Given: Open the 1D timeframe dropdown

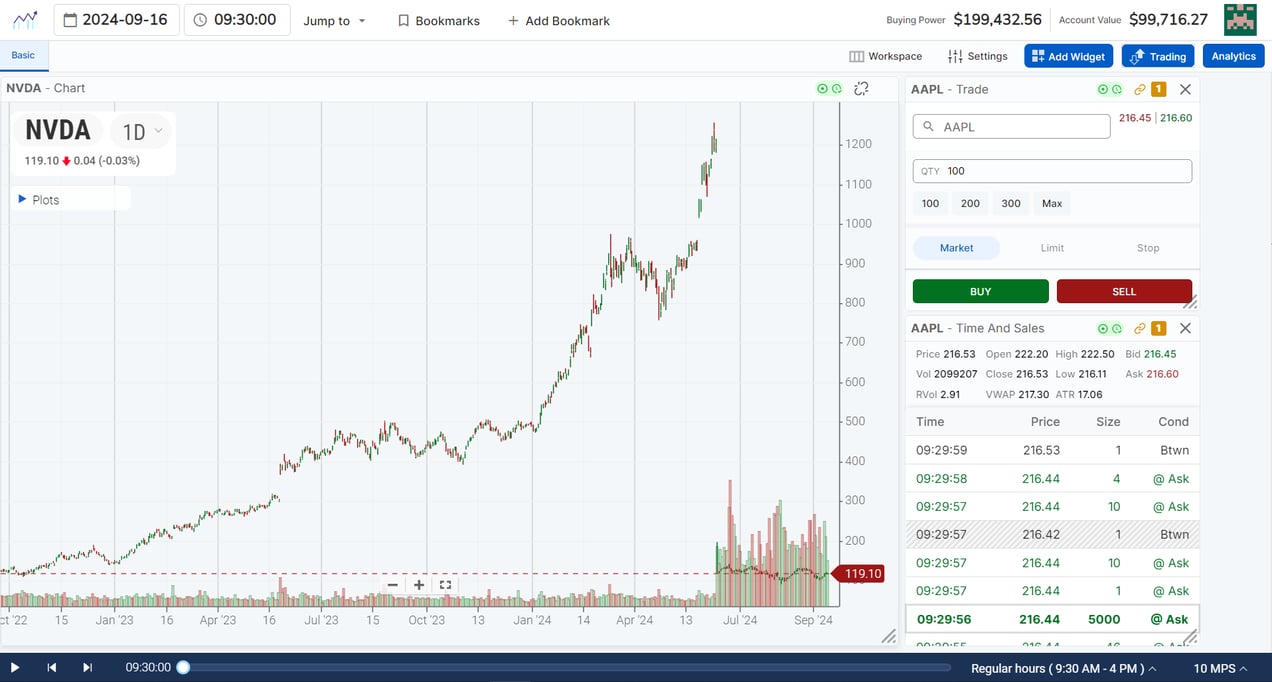Looking at the screenshot, I should point(138,131).
